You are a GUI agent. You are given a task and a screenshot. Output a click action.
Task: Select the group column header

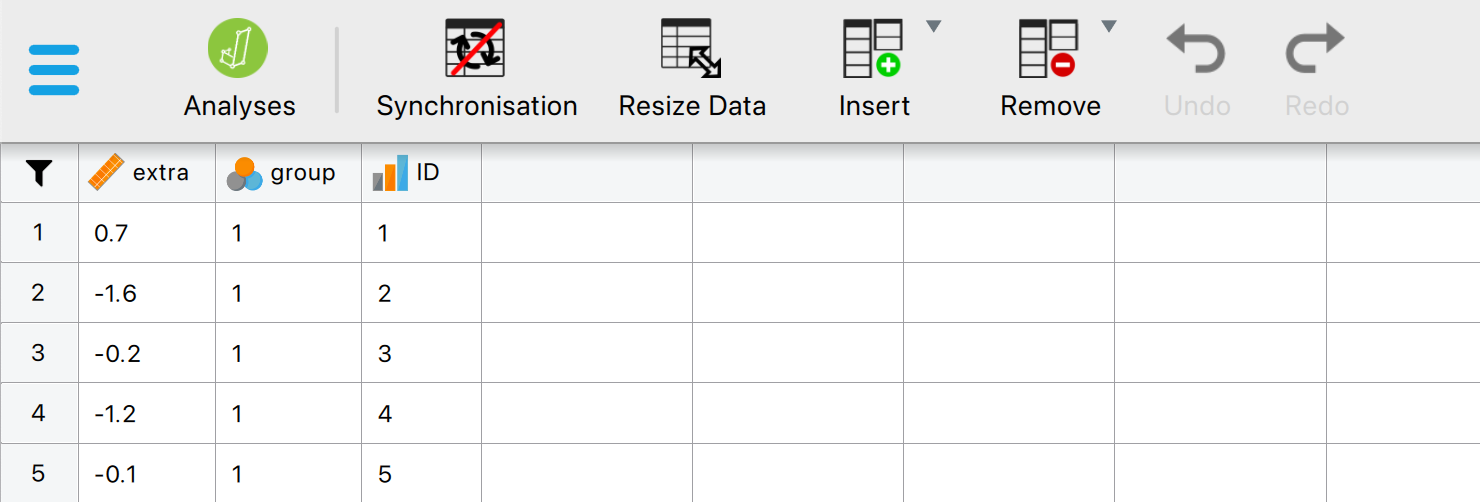click(x=302, y=173)
